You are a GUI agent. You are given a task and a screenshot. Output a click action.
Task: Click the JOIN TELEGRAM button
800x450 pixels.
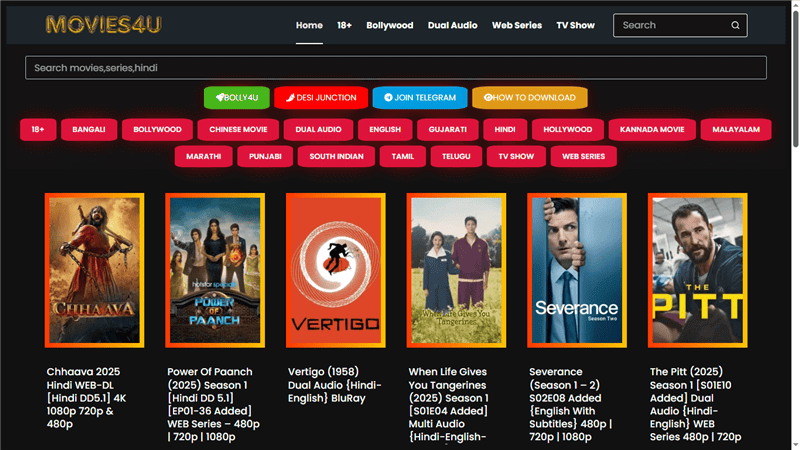(x=420, y=97)
